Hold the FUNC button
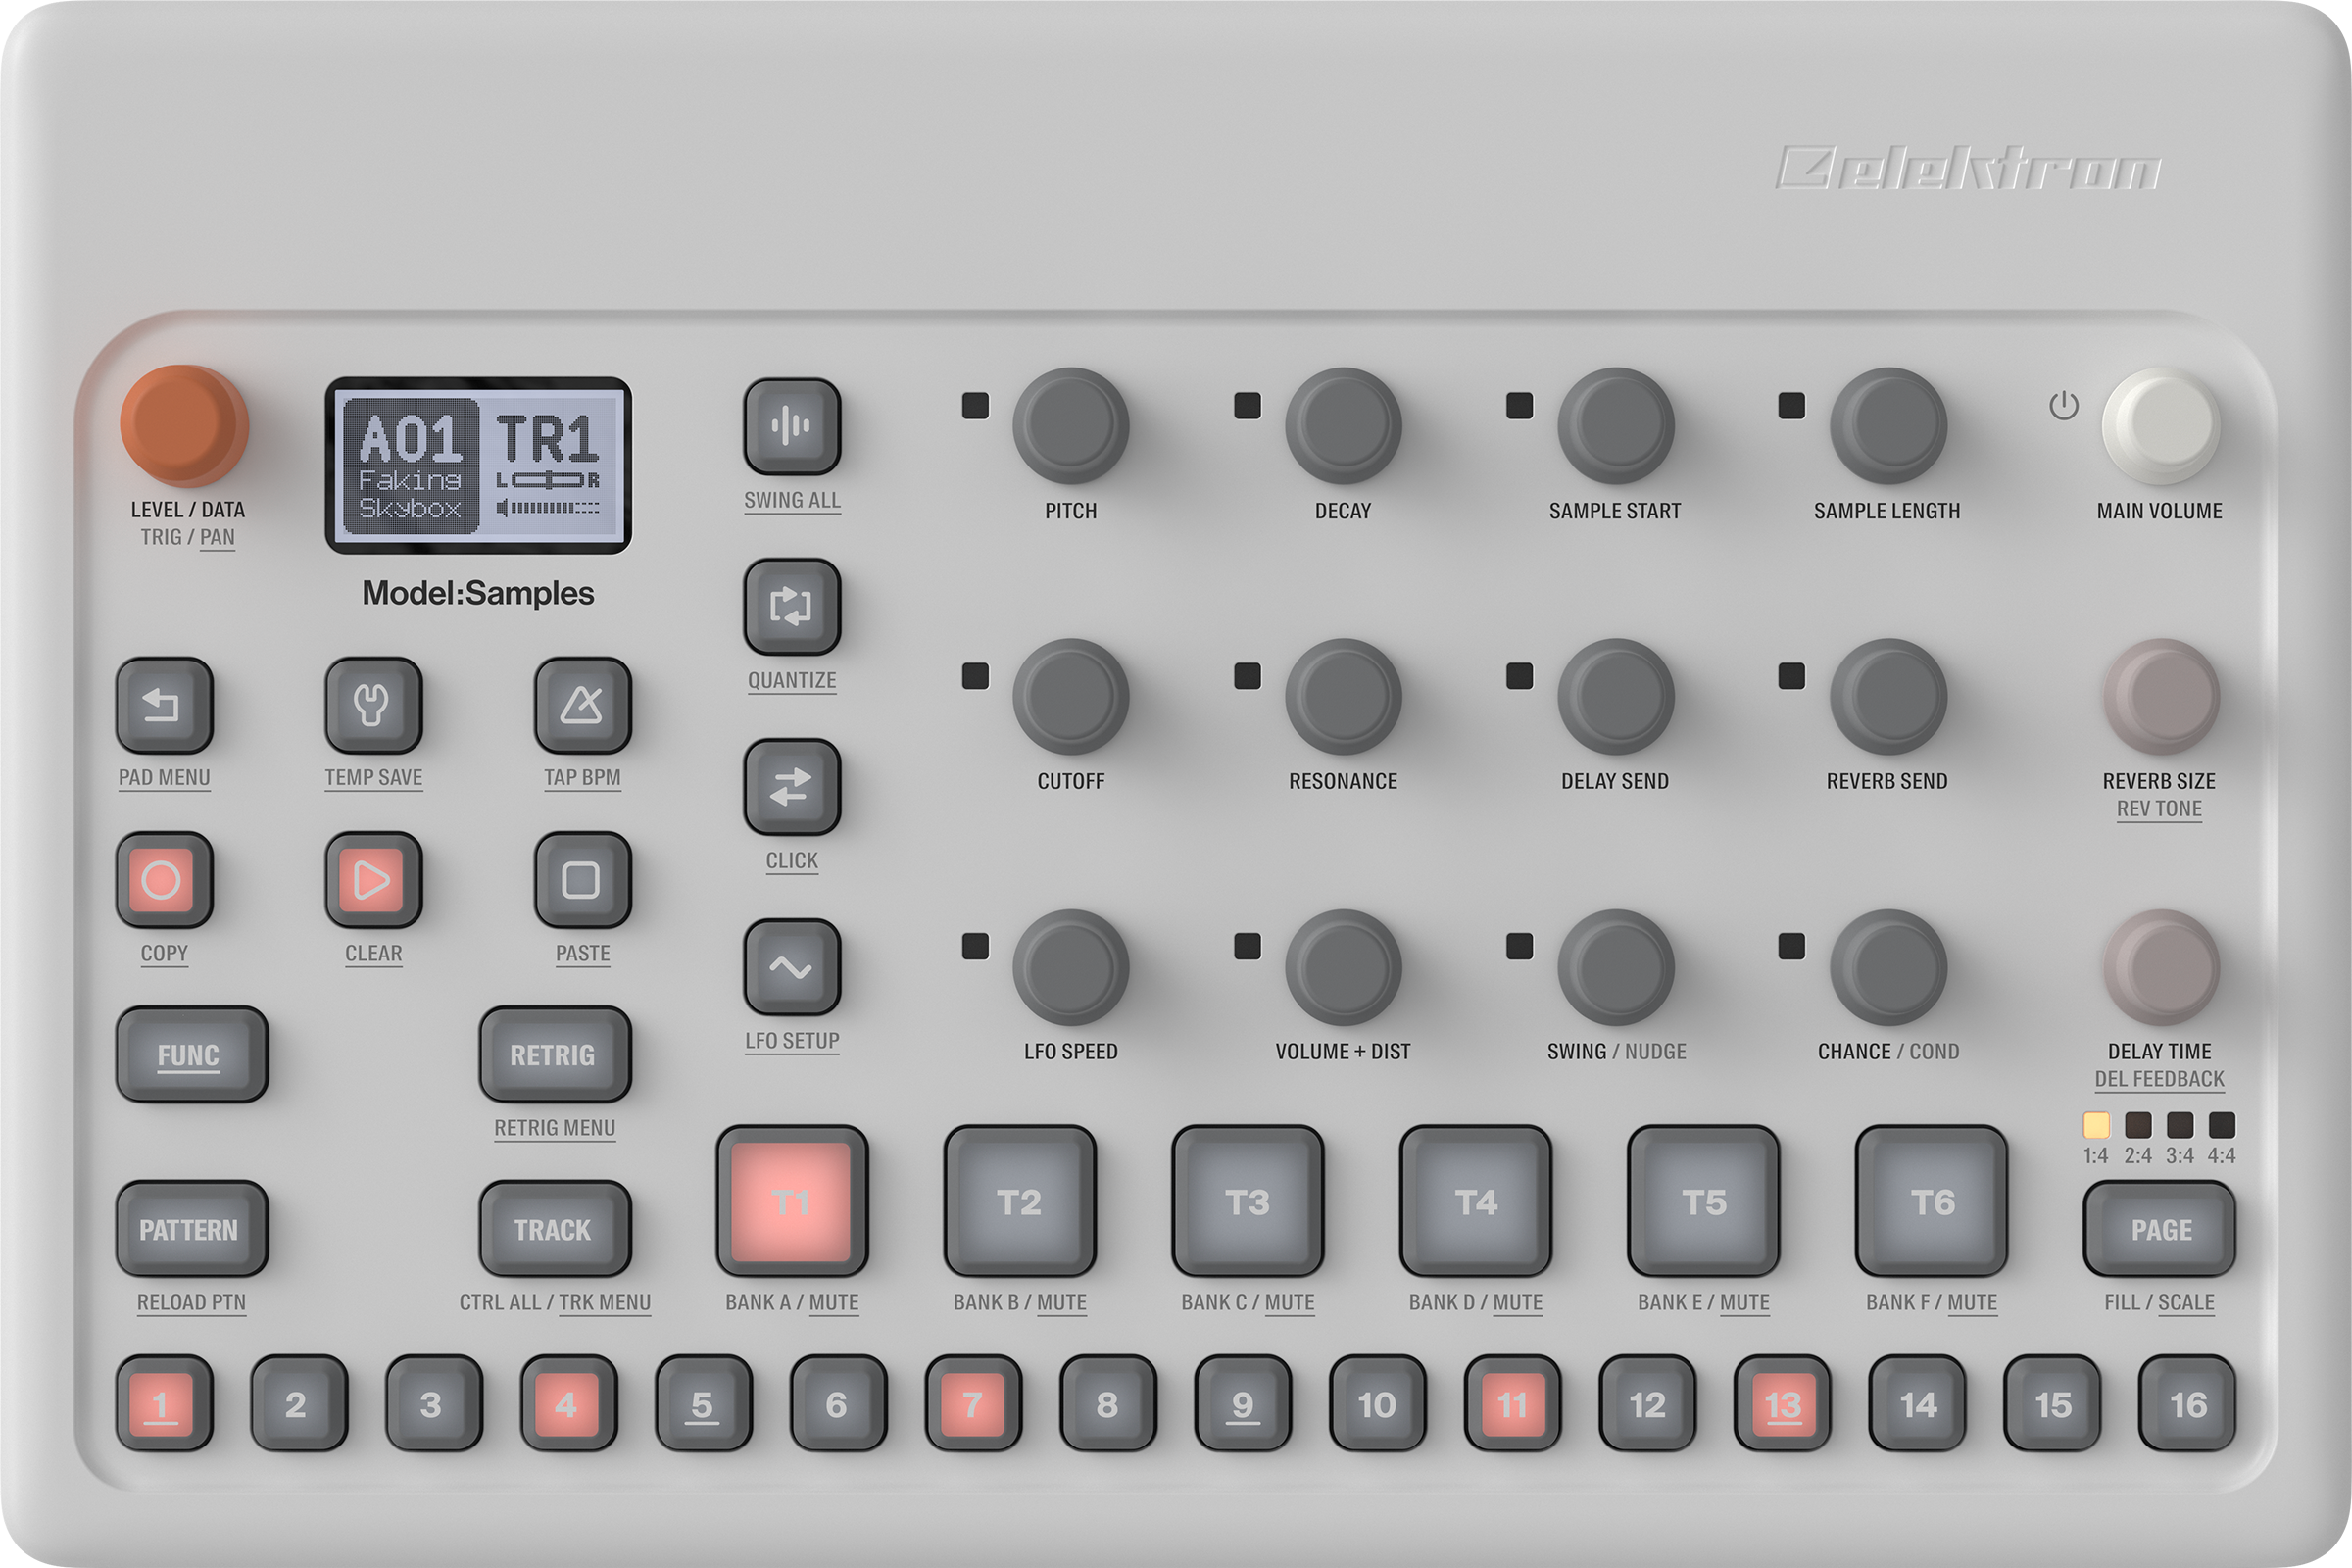The width and height of the screenshot is (2352, 1568). click(191, 1054)
